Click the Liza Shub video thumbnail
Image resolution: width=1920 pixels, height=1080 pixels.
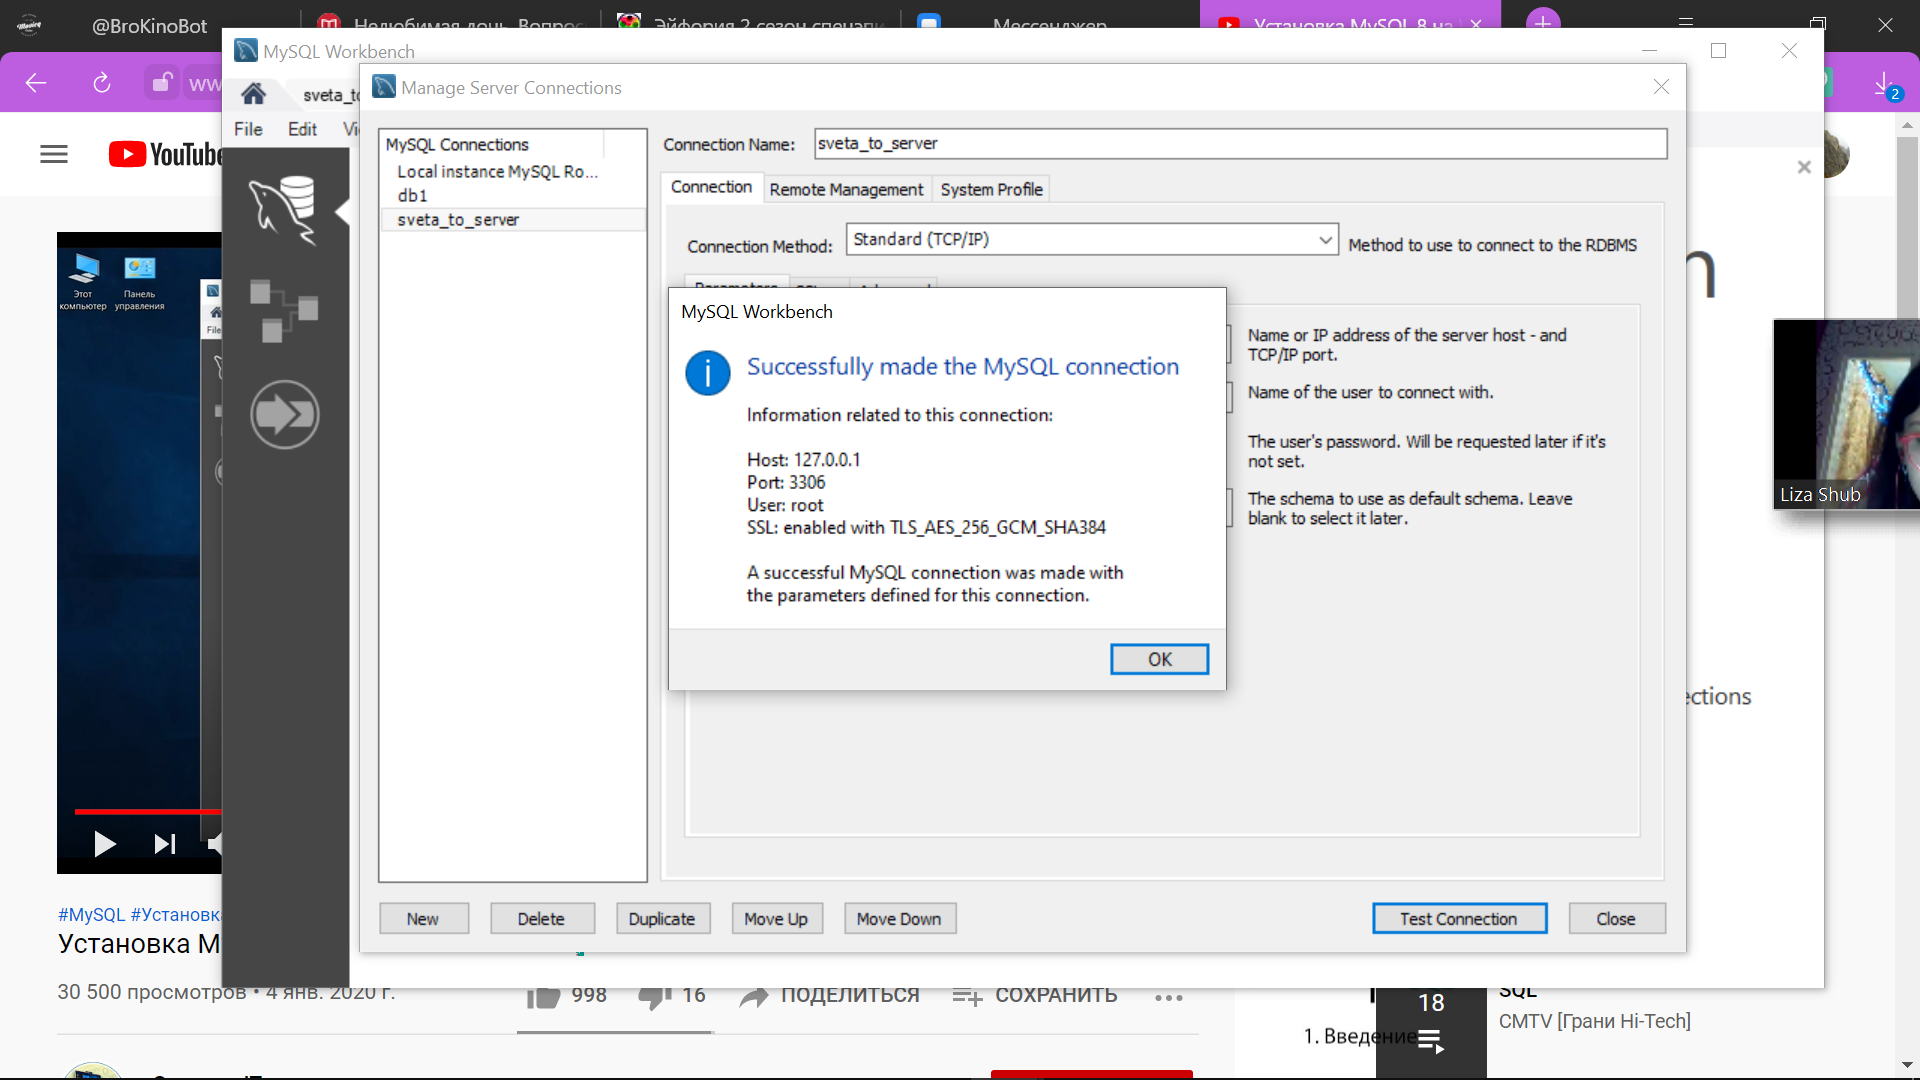pyautogui.click(x=1846, y=414)
